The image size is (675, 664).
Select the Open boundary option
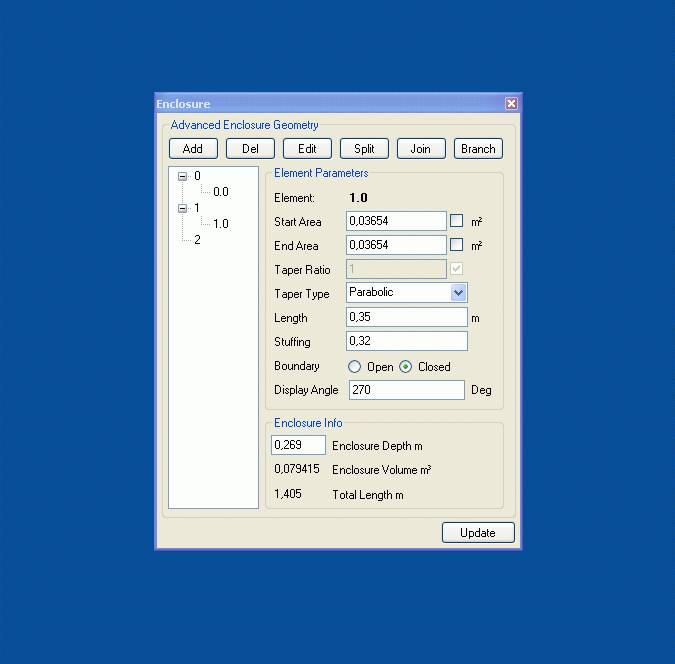click(x=354, y=367)
